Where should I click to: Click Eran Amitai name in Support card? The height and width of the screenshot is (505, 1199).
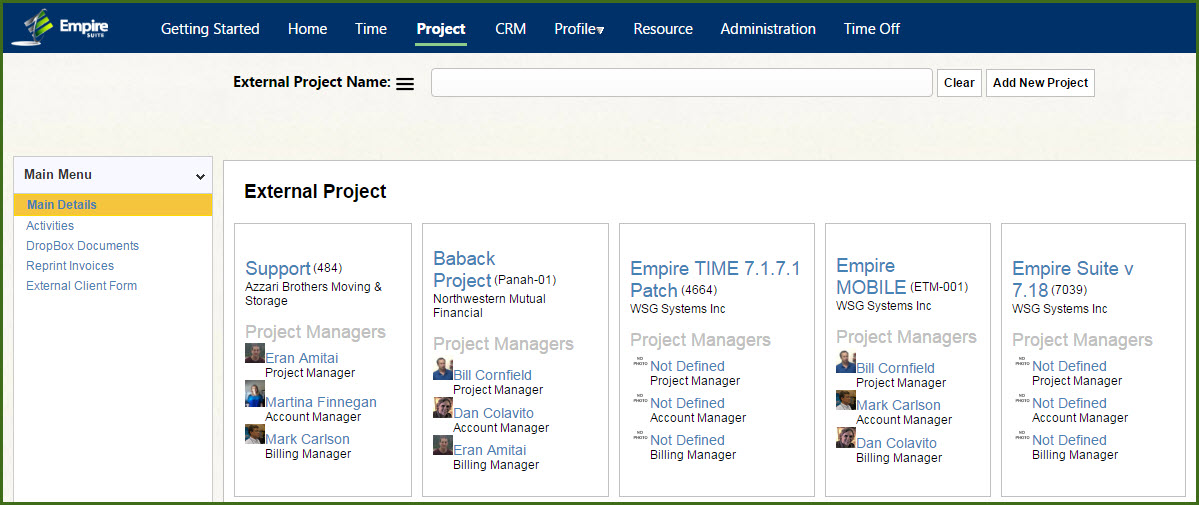pos(301,358)
